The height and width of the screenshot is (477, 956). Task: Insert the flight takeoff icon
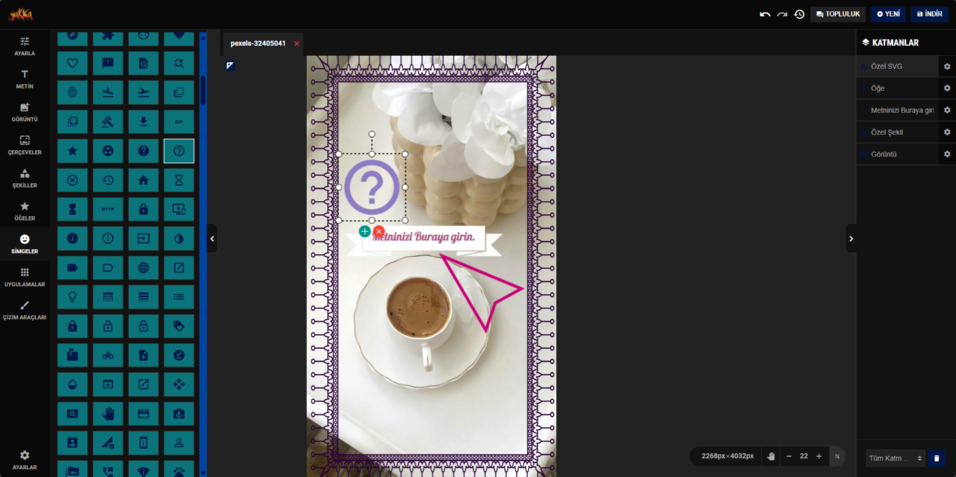[143, 92]
